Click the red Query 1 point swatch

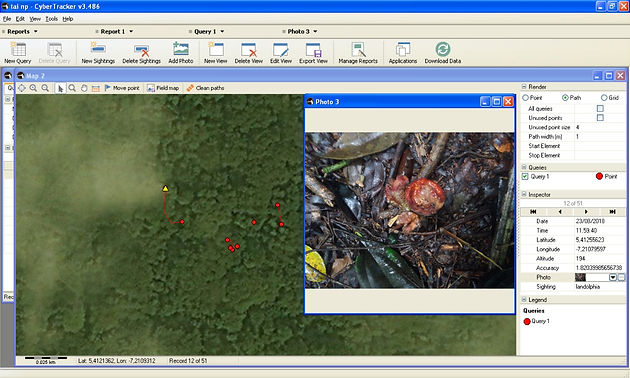[x=599, y=176]
